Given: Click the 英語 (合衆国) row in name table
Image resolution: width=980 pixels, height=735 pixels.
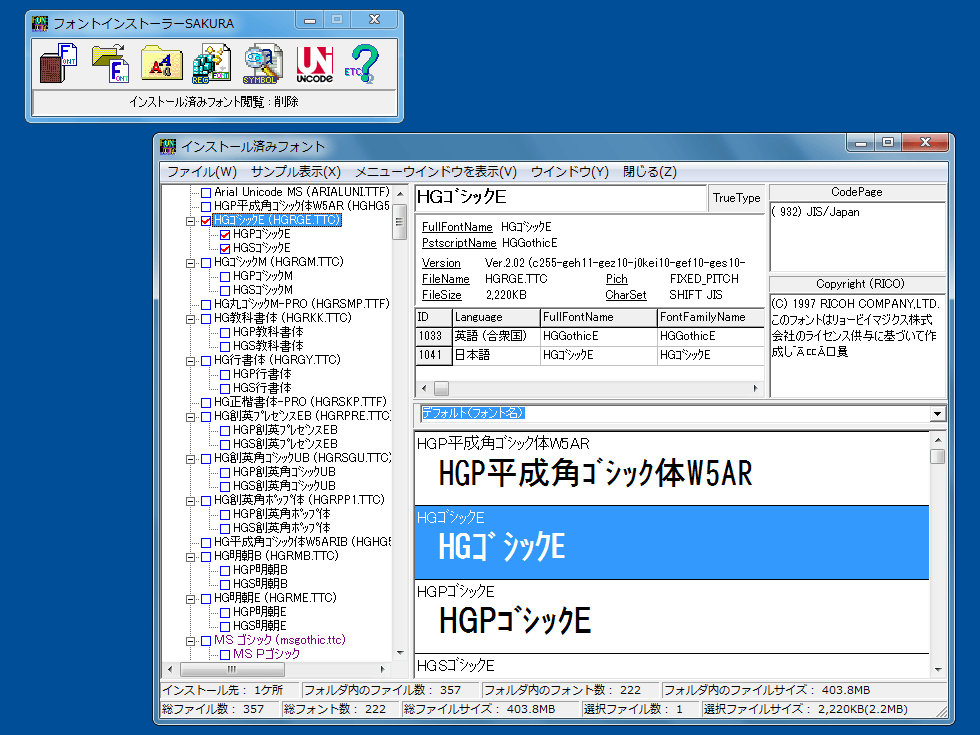Looking at the screenshot, I should (589, 336).
